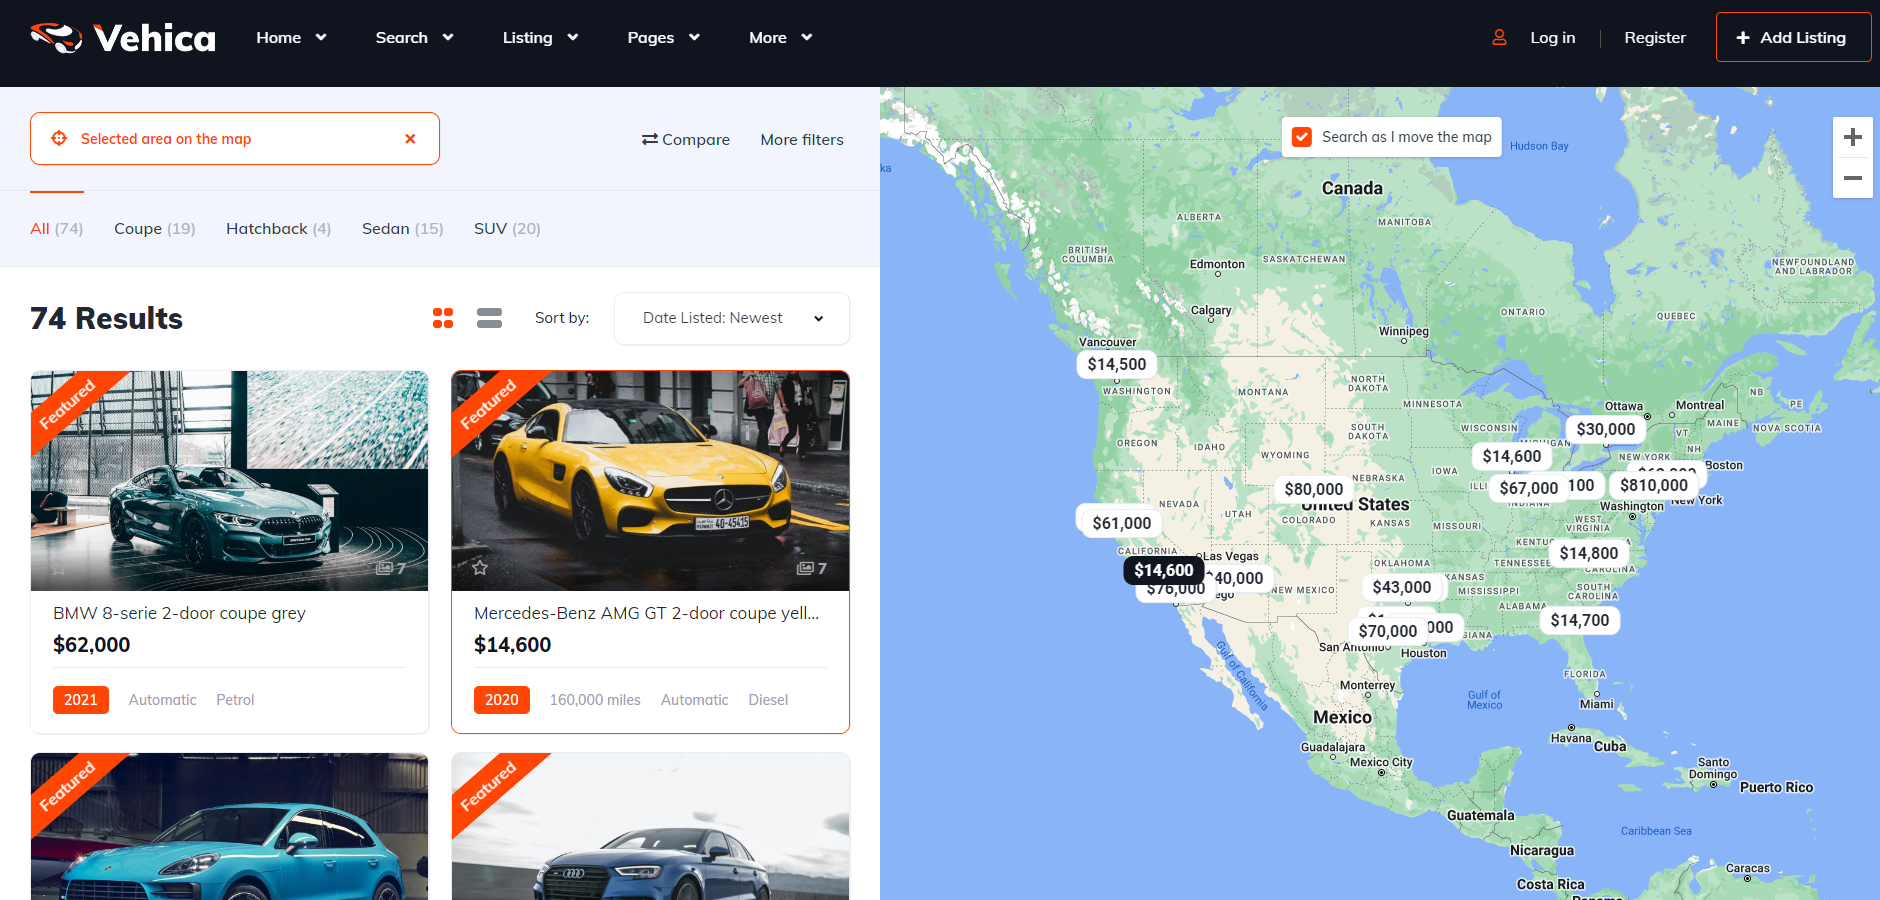Screen dimensions: 1880x900
Task: Select the Coupe category tab
Action: click(x=154, y=229)
